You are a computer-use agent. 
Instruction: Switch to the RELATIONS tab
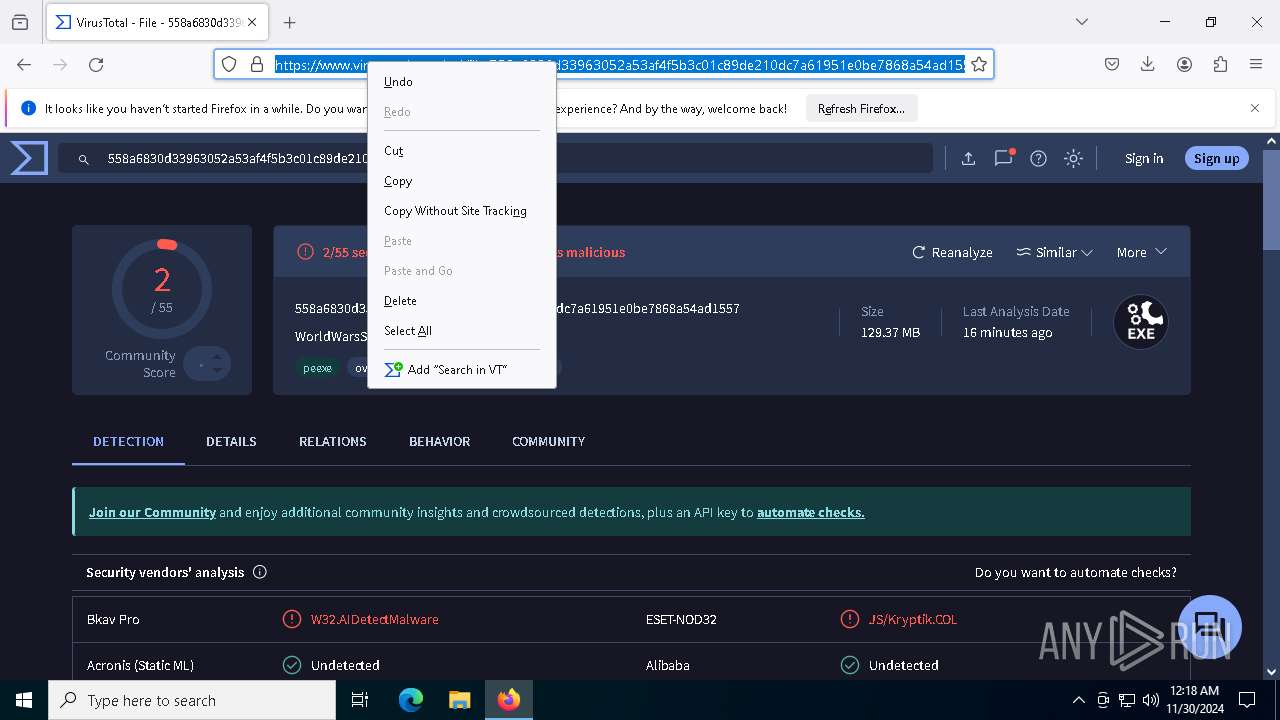click(x=333, y=441)
